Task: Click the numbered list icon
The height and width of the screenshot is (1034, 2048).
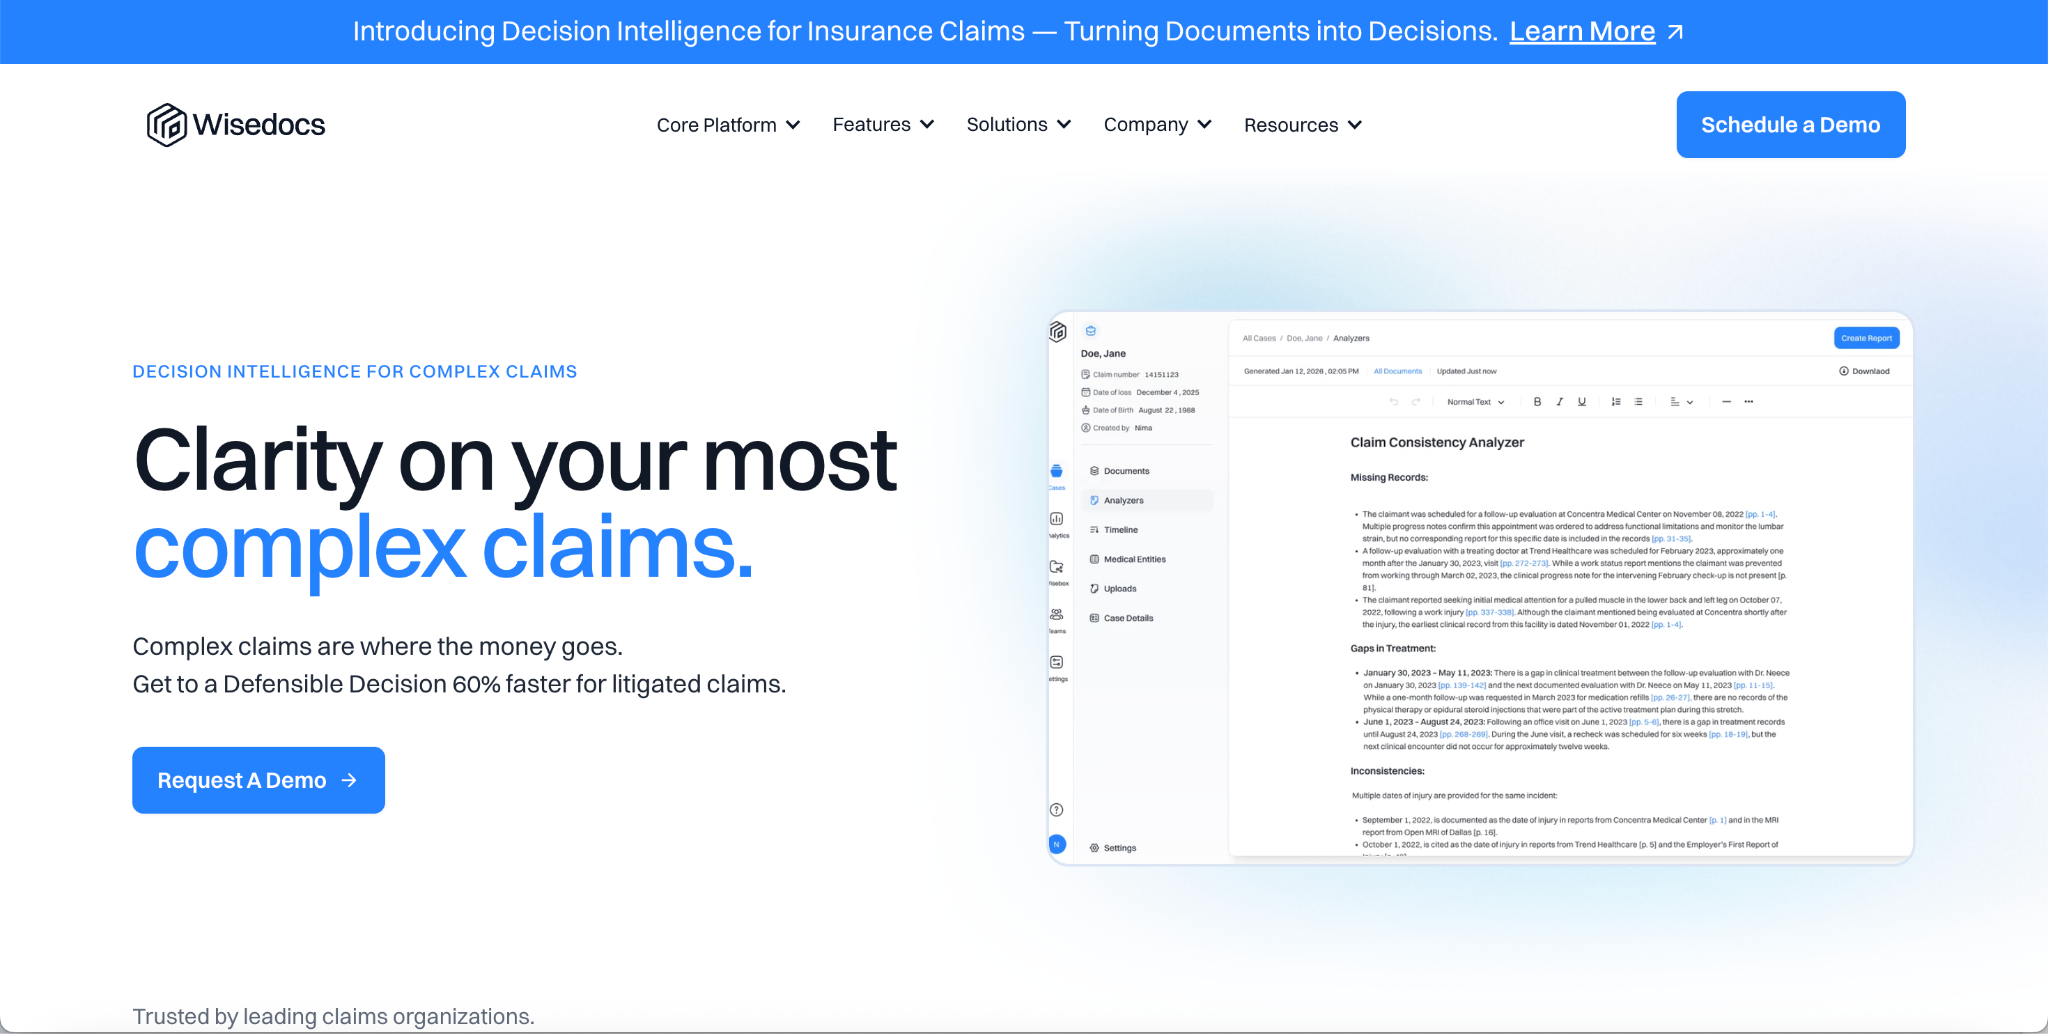Action: (x=1616, y=402)
